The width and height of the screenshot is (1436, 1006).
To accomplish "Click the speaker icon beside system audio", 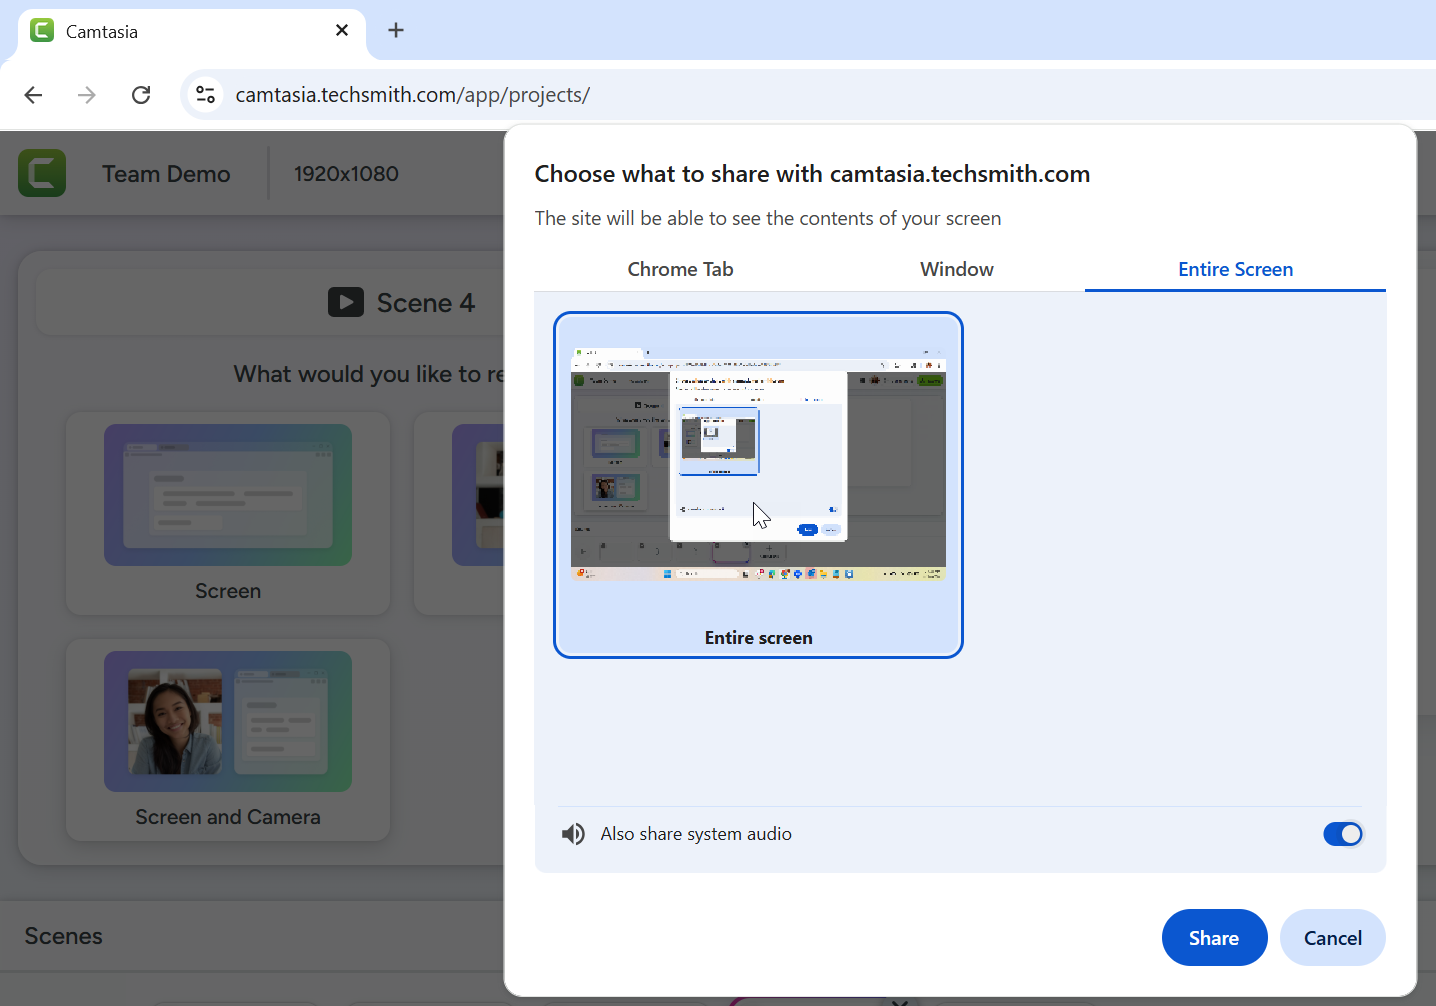I will 573,834.
